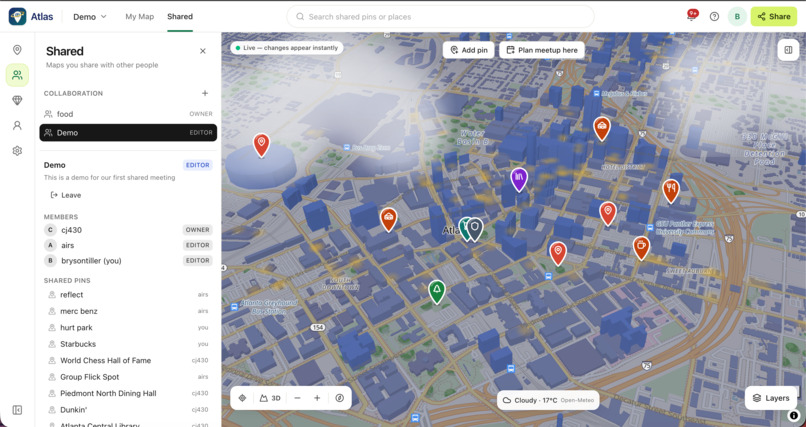806x427 pixels.
Task: Click the Plan meetup here button
Action: (x=542, y=50)
